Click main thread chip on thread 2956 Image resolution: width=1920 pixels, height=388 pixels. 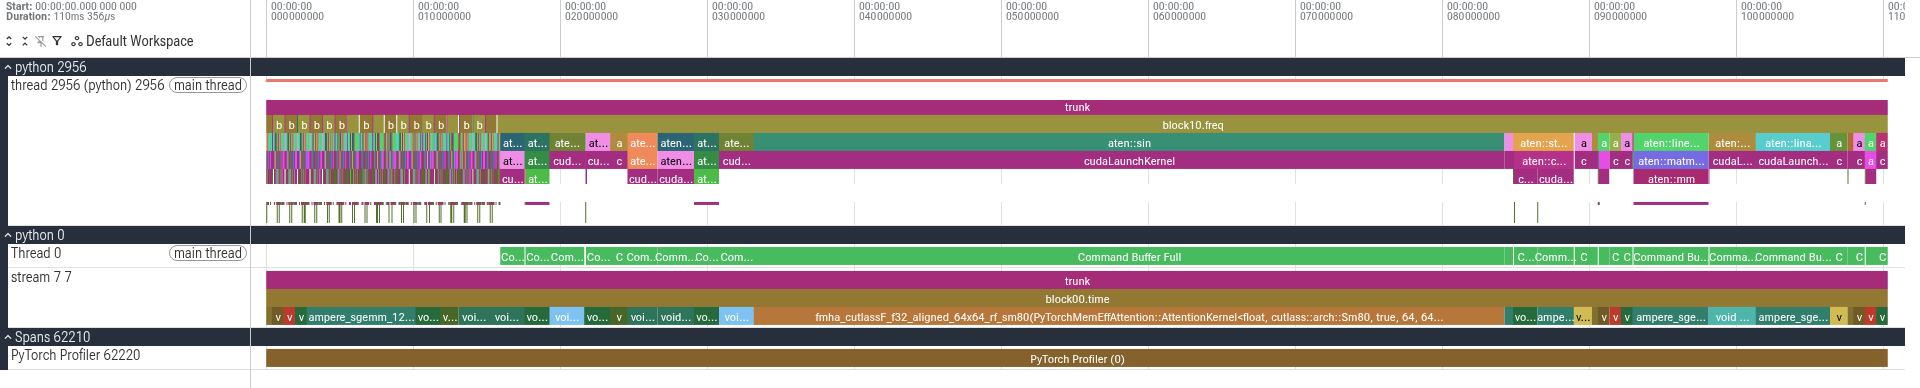[x=208, y=85]
